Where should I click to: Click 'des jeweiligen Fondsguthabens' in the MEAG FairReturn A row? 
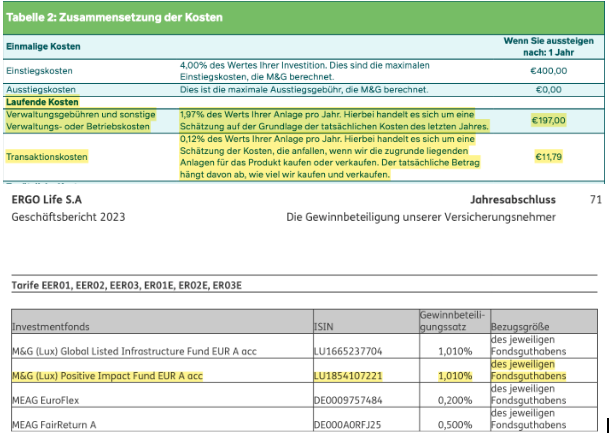(x=528, y=419)
